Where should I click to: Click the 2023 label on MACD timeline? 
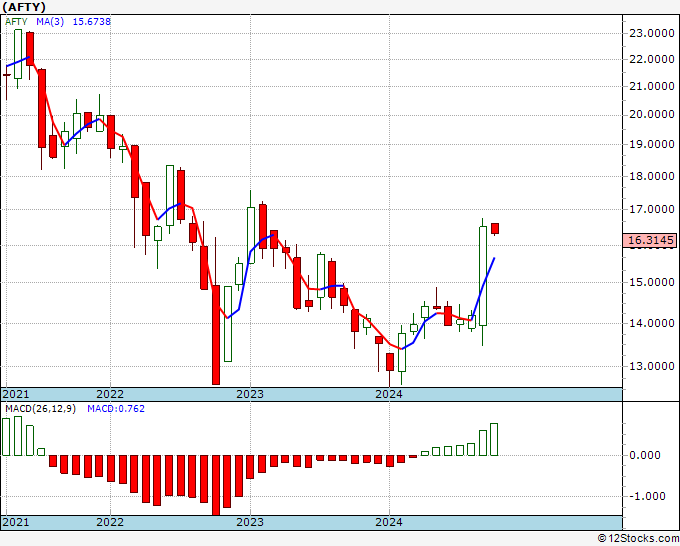(x=250, y=522)
